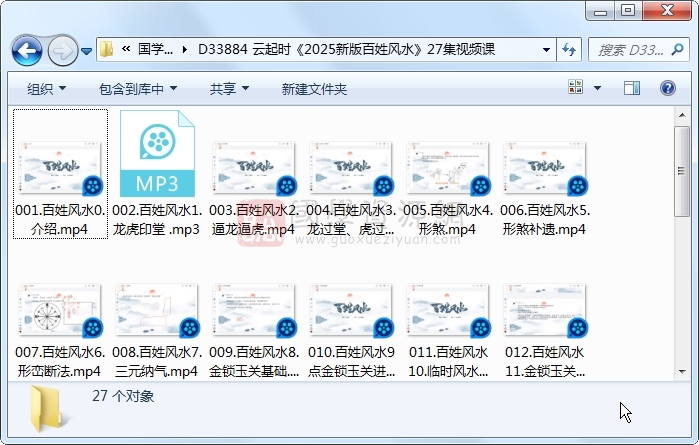Click into the search box 搜索 D33...
The width and height of the screenshot is (699, 445).
631,49
